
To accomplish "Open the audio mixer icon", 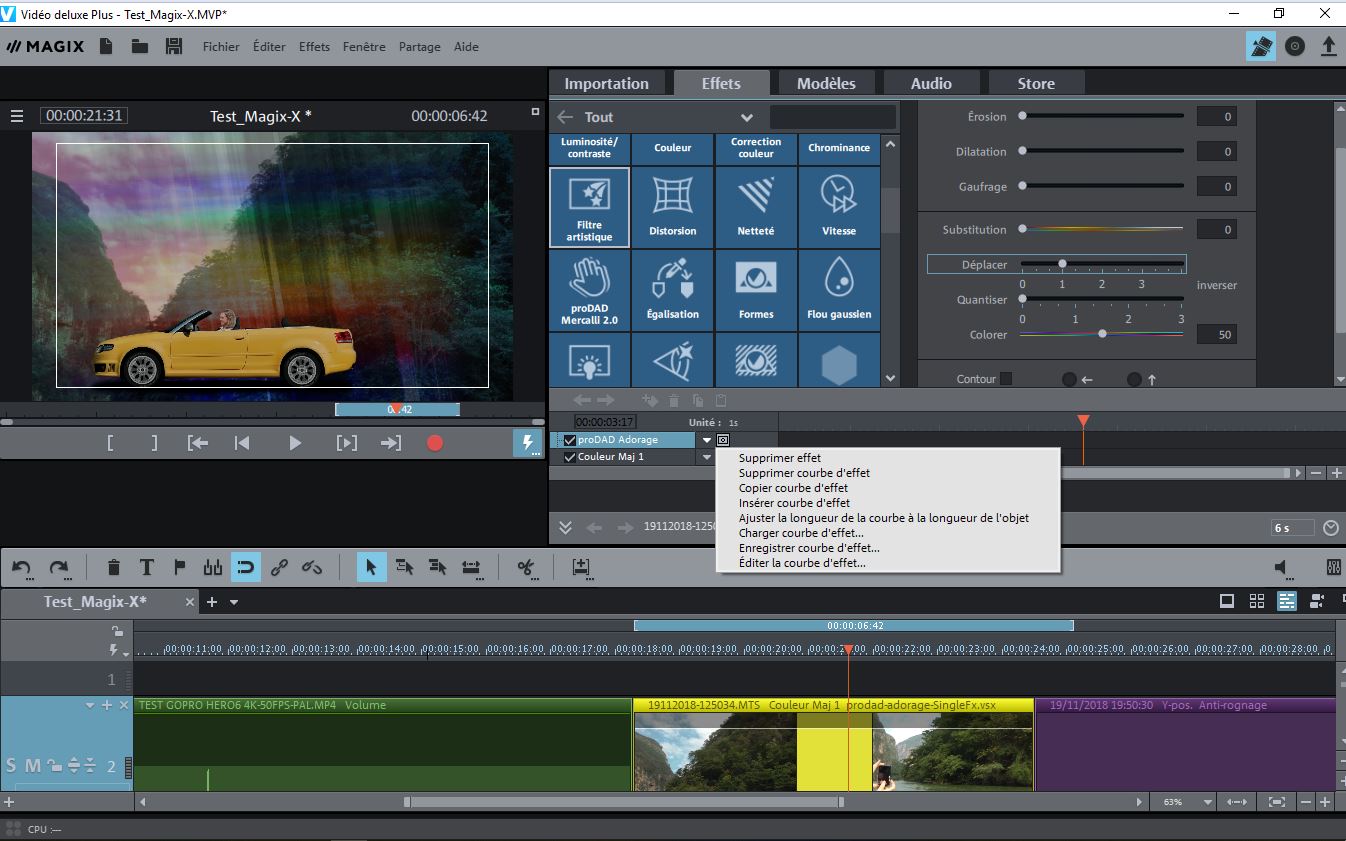I will (x=1332, y=567).
